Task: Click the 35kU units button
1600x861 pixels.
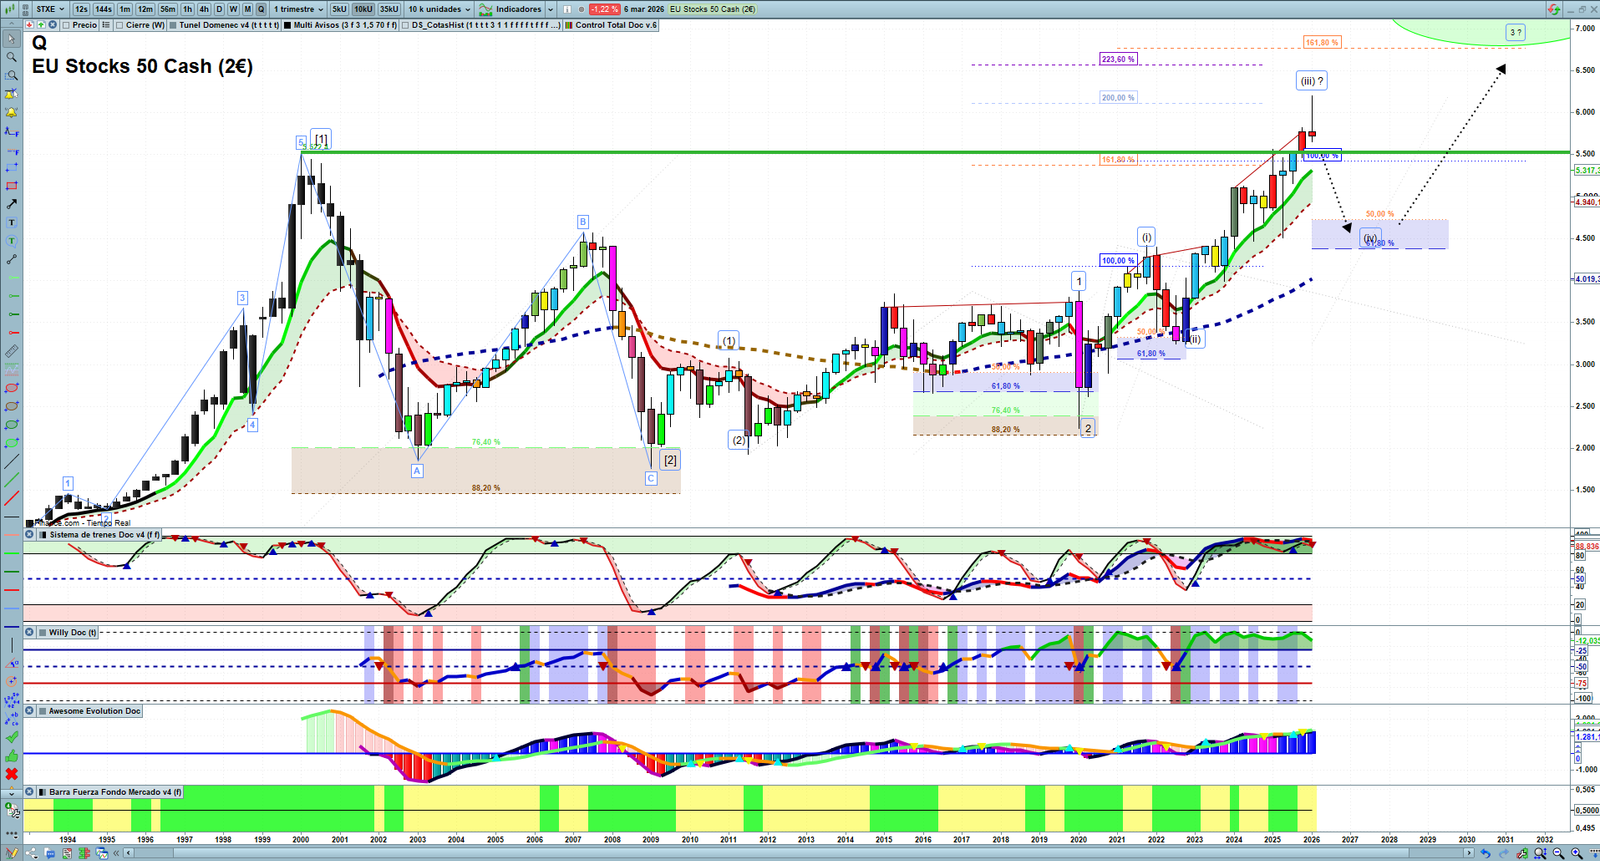Action: (x=389, y=9)
